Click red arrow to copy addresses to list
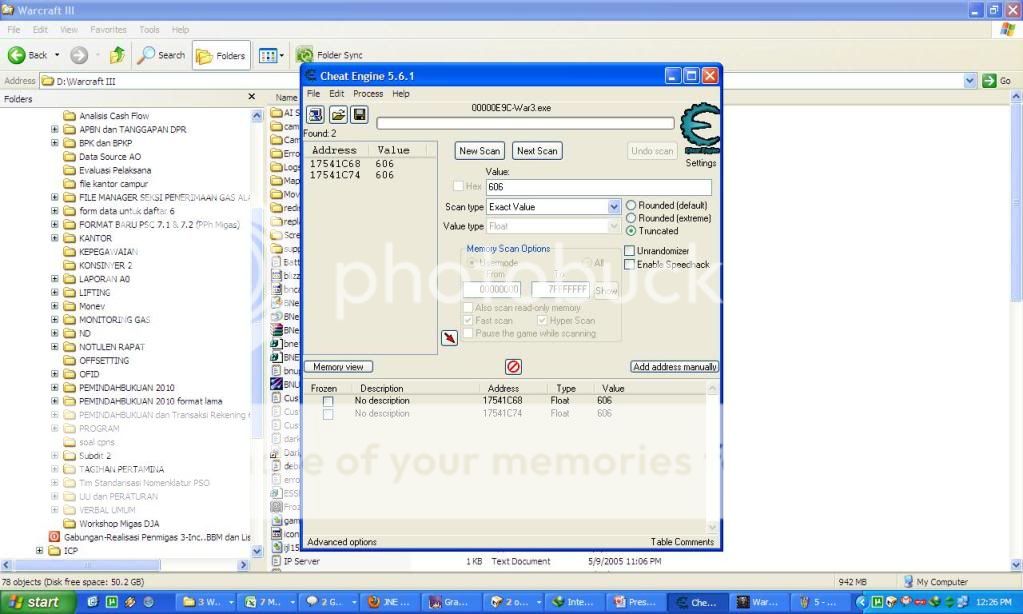 449,338
